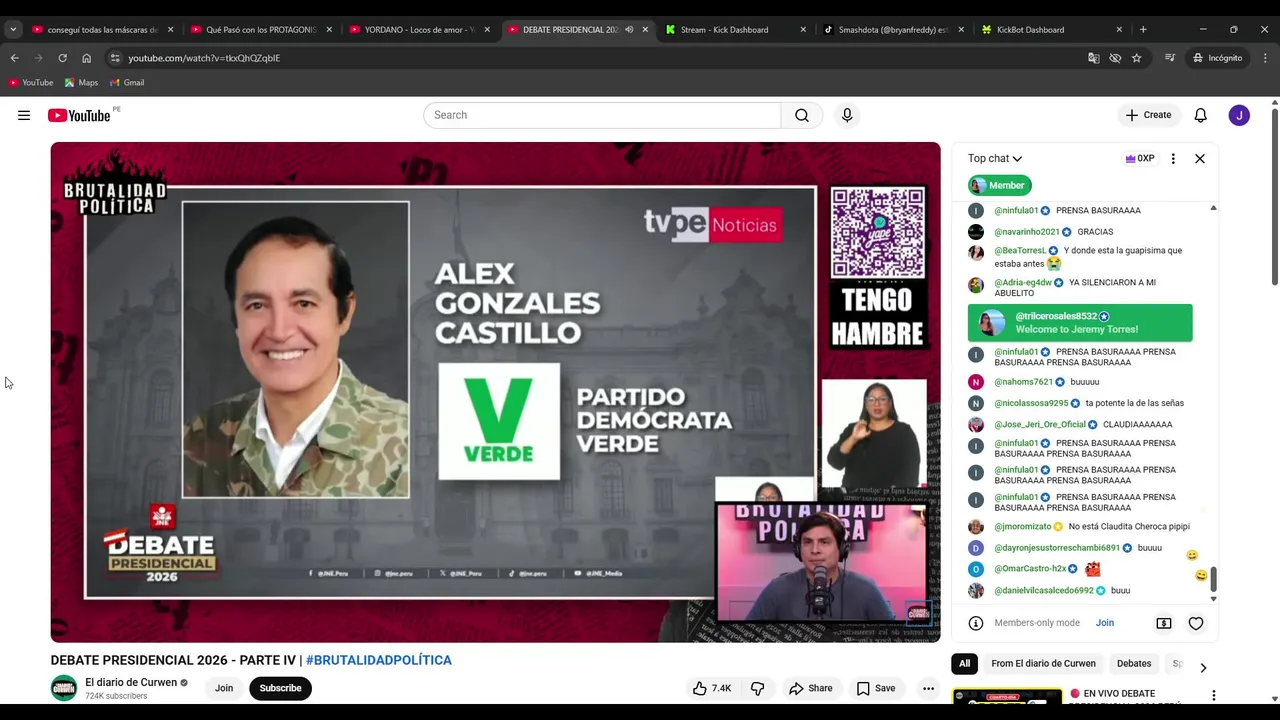Switch to Stream - Kick Dashboard tab
The height and width of the screenshot is (720, 1280).
(736, 30)
